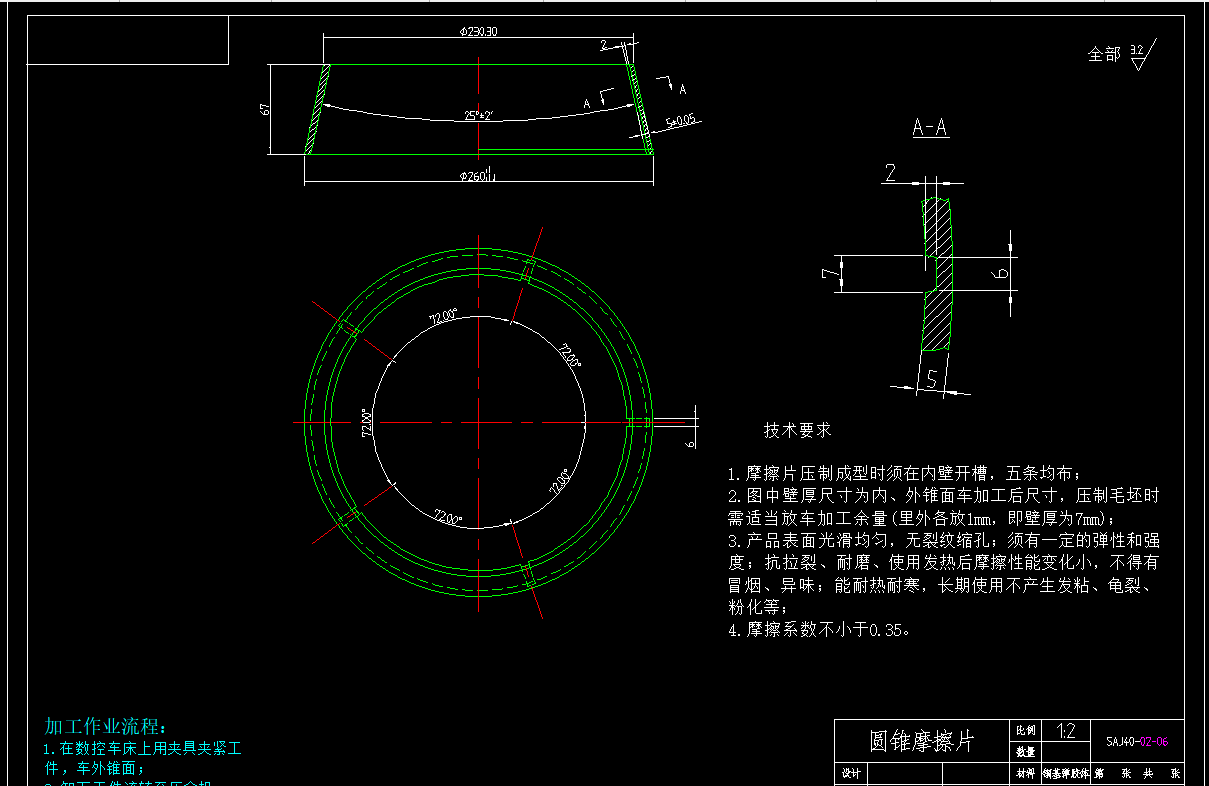Click the scale value 1:2
The height and width of the screenshot is (786, 1209).
(1065, 731)
